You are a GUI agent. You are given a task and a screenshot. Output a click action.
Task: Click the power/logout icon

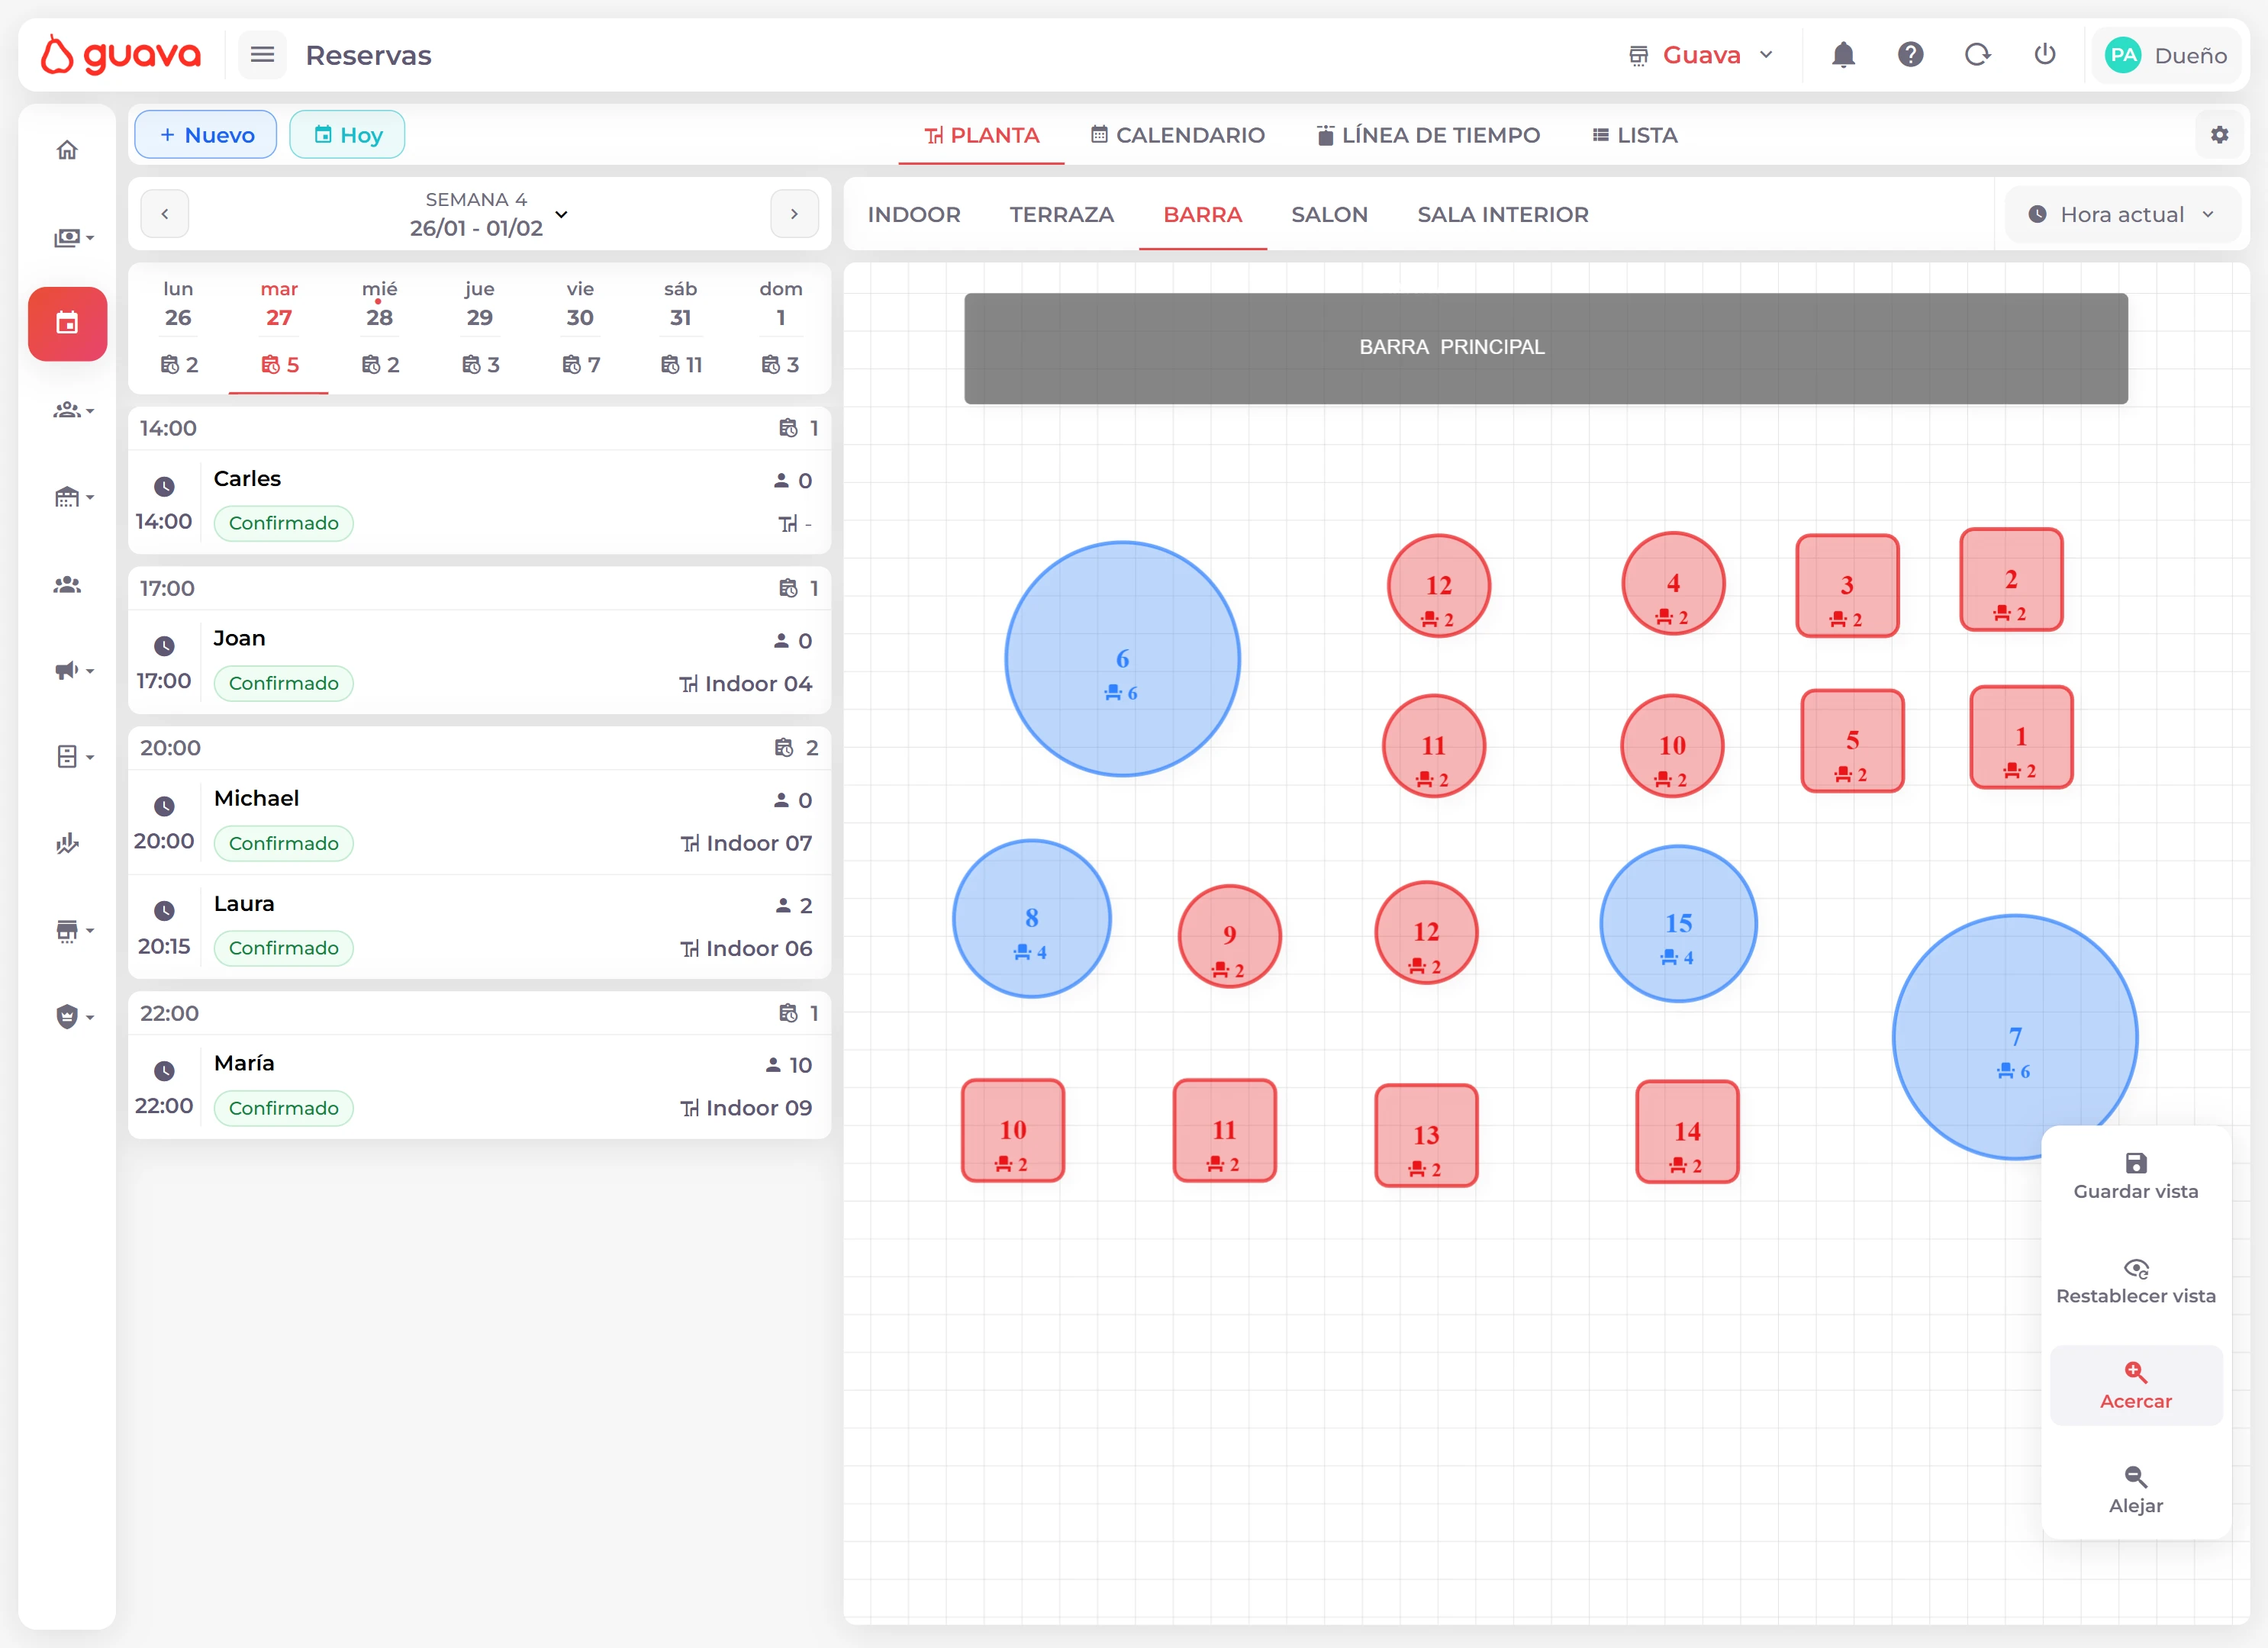click(x=2044, y=55)
